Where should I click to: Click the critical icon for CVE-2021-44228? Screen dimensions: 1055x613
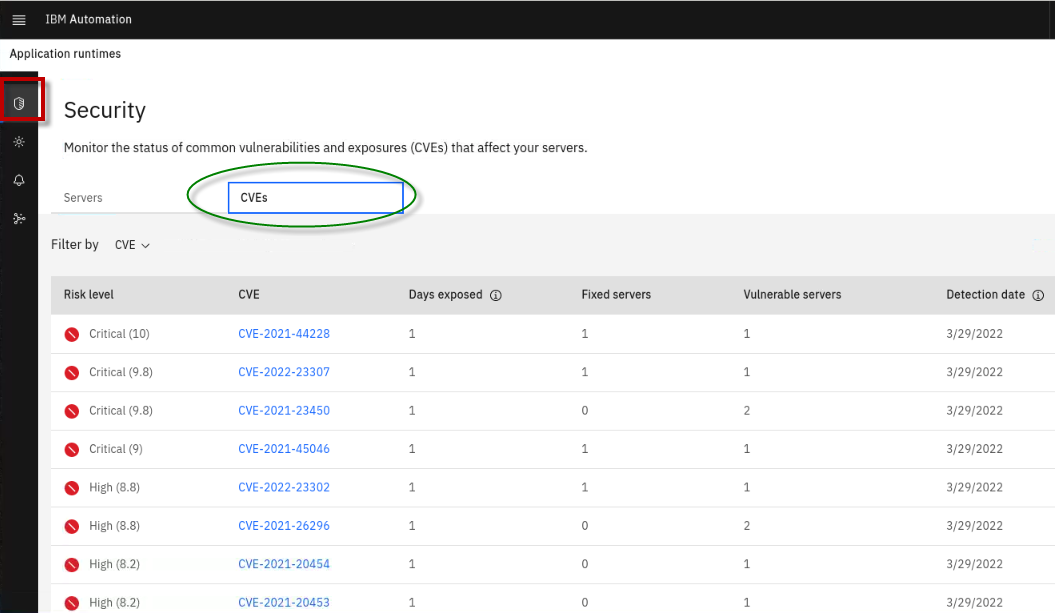[72, 334]
